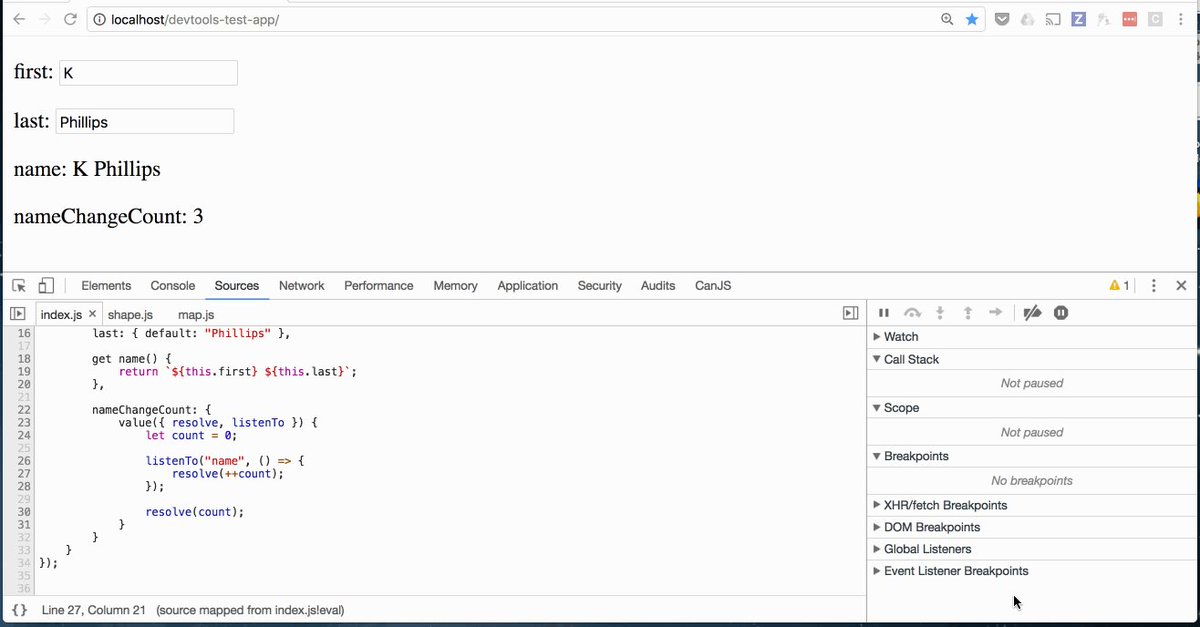This screenshot has height=627, width=1200.
Task: Click 'nameChangeCount: 3' page text
Action: [x=109, y=216]
